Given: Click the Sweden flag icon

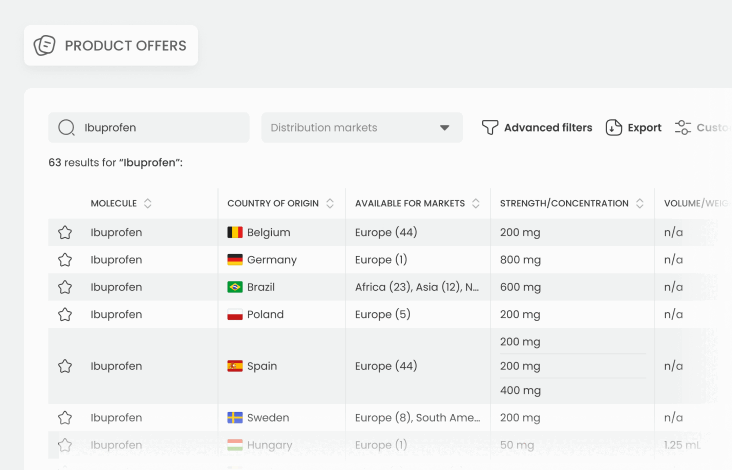Looking at the screenshot, I should coord(235,418).
